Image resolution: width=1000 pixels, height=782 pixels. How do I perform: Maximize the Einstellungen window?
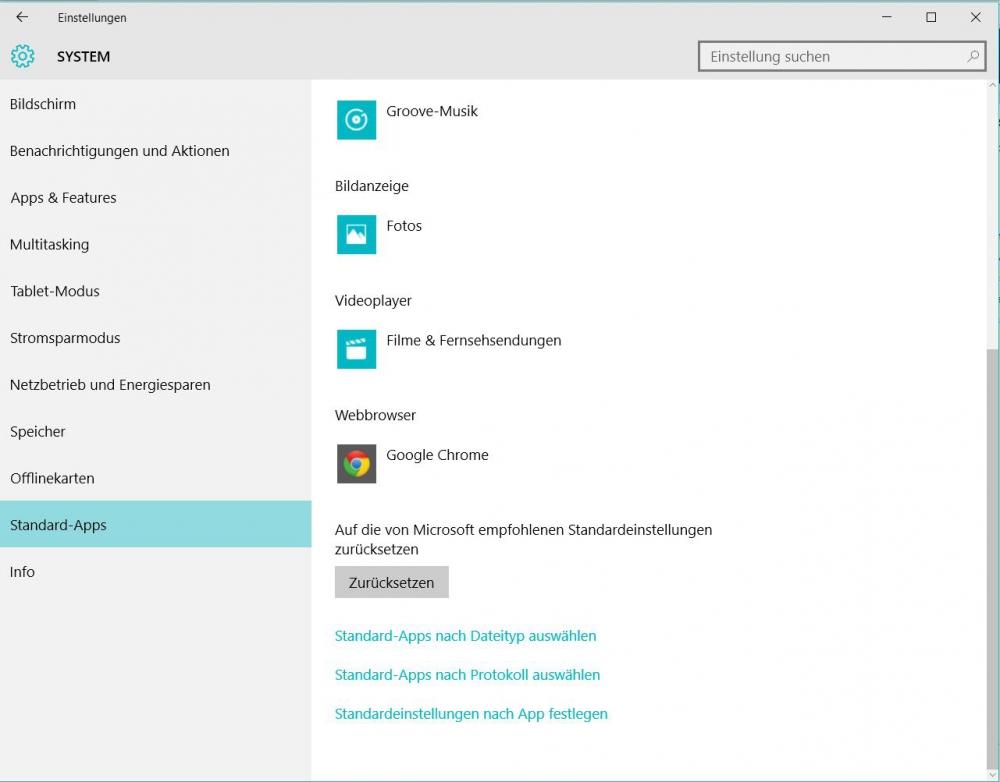click(x=931, y=17)
